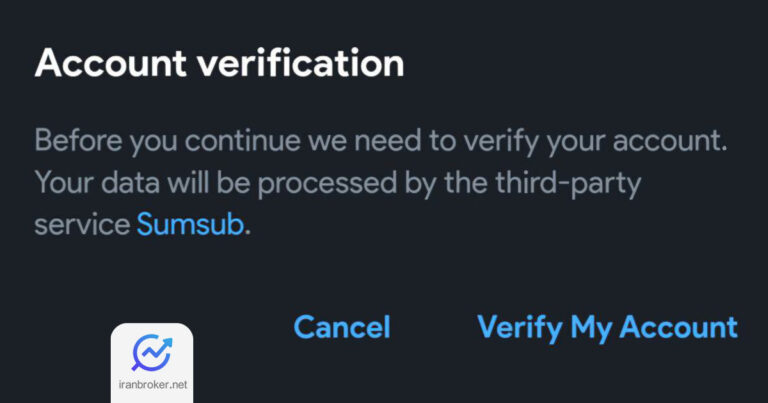
Task: Click the phrase 'verify your account' in the text
Action: click(x=595, y=142)
